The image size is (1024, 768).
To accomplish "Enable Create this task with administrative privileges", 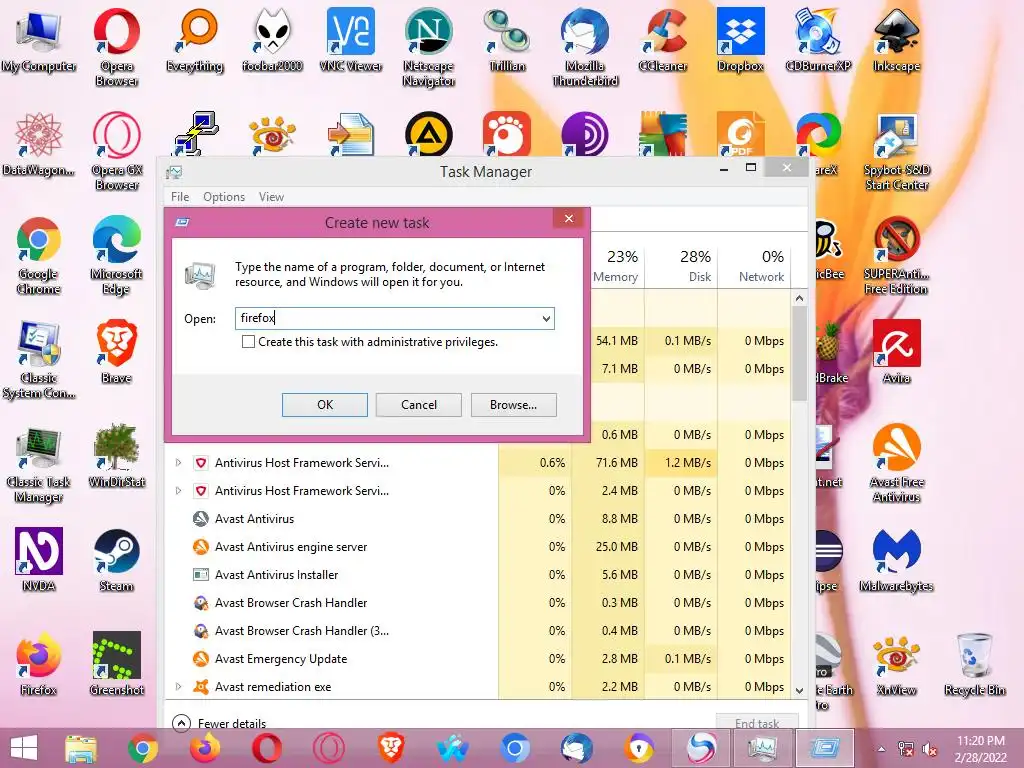I will click(x=248, y=342).
